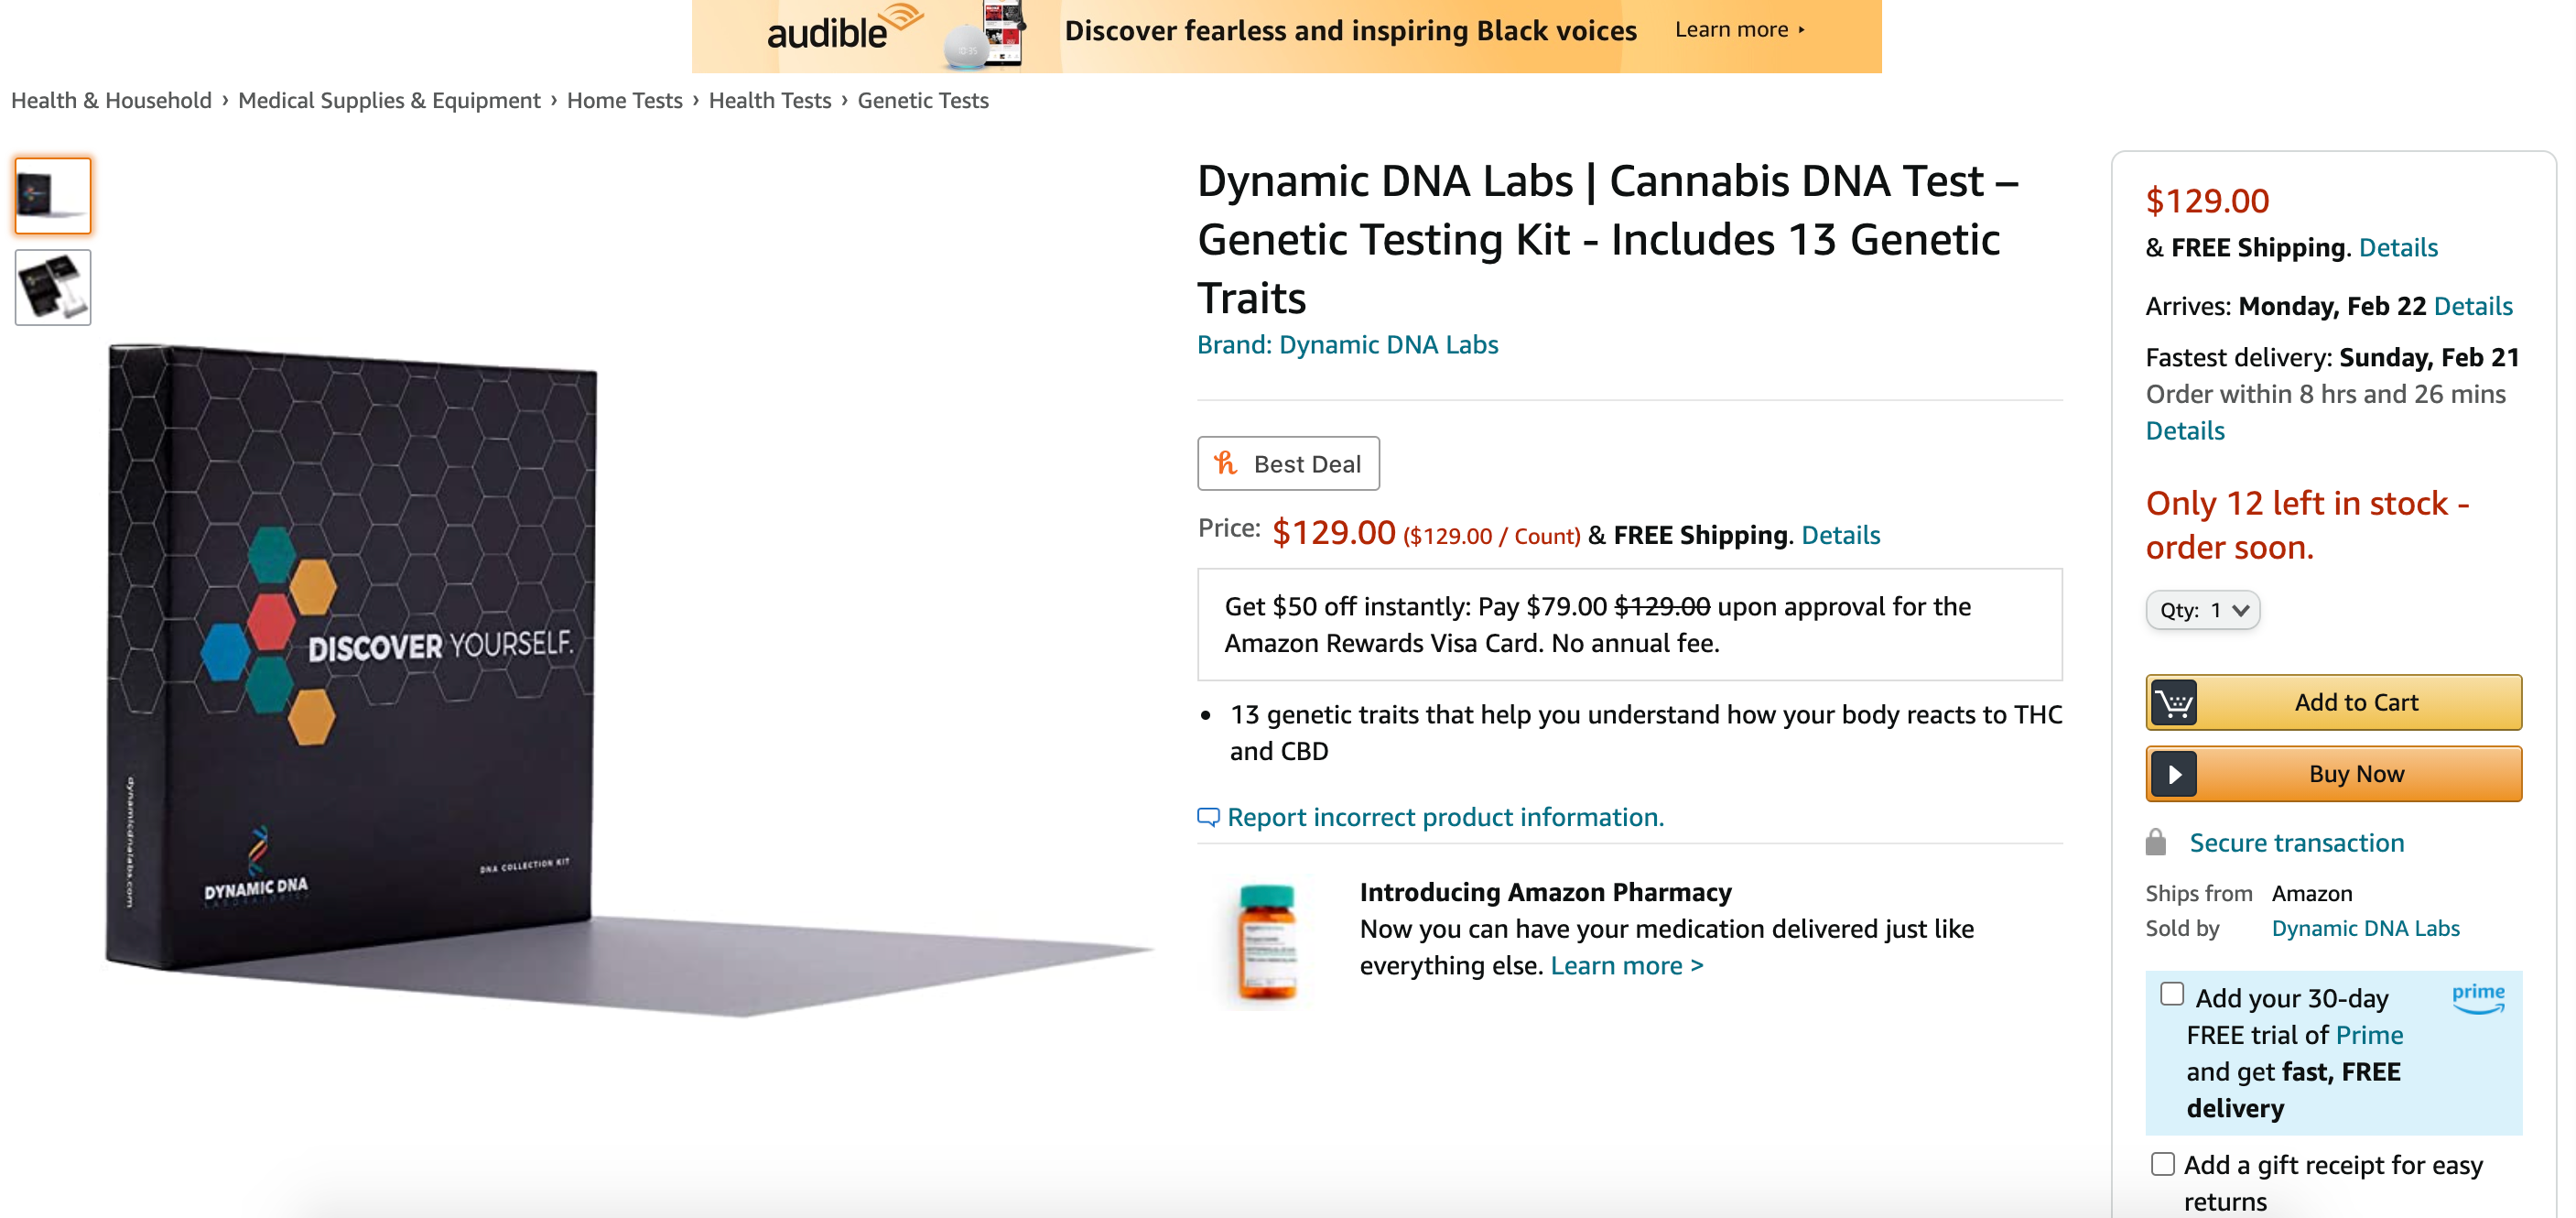Click the speech bubble report icon
This screenshot has width=2576, height=1218.
point(1209,817)
